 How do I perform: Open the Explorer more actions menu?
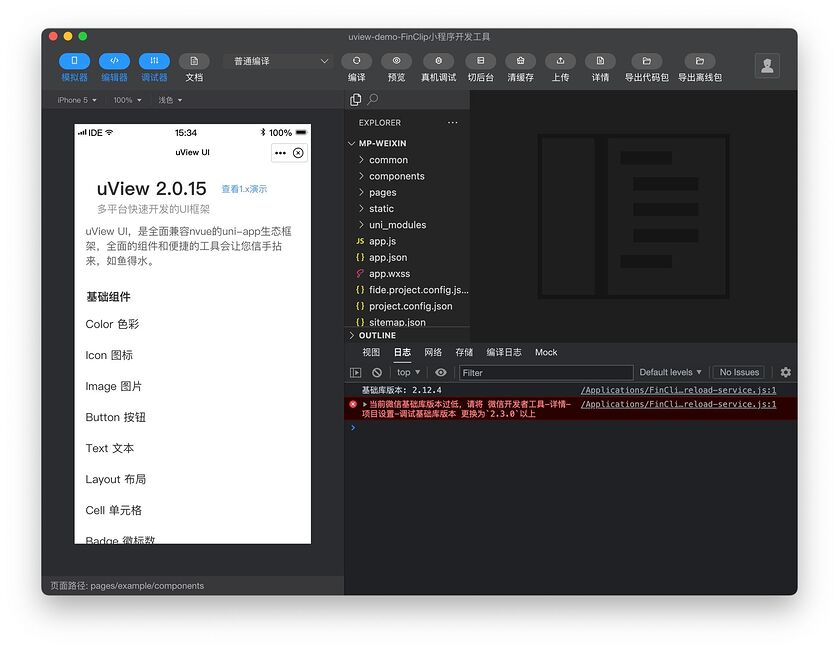tap(453, 123)
